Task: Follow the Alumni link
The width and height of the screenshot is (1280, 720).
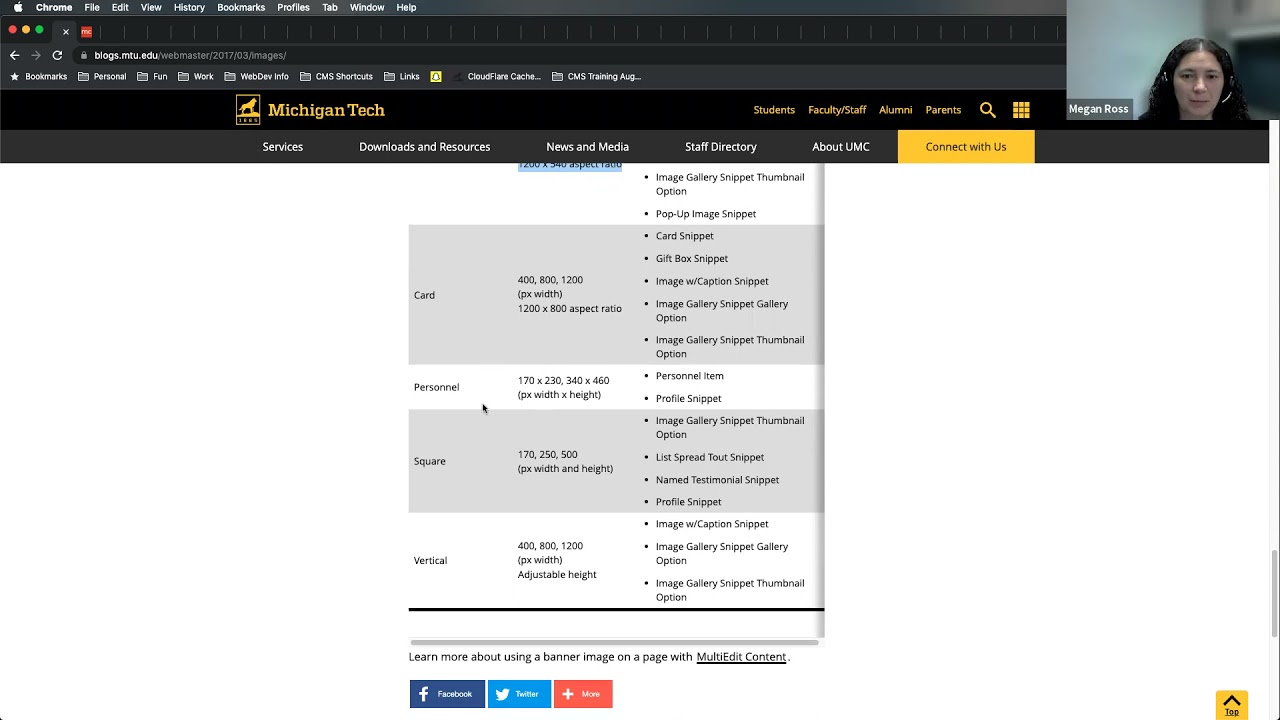Action: coord(896,110)
